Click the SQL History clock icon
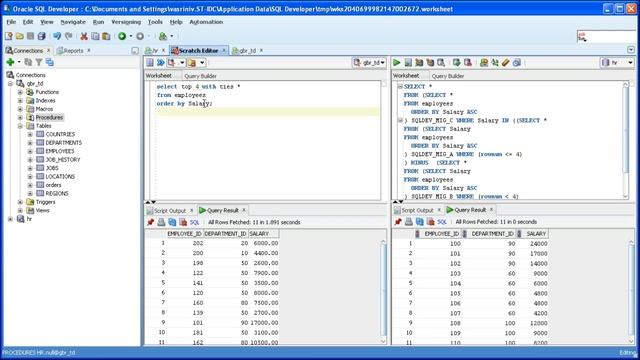The height and width of the screenshot is (360, 640). (x=517, y=62)
